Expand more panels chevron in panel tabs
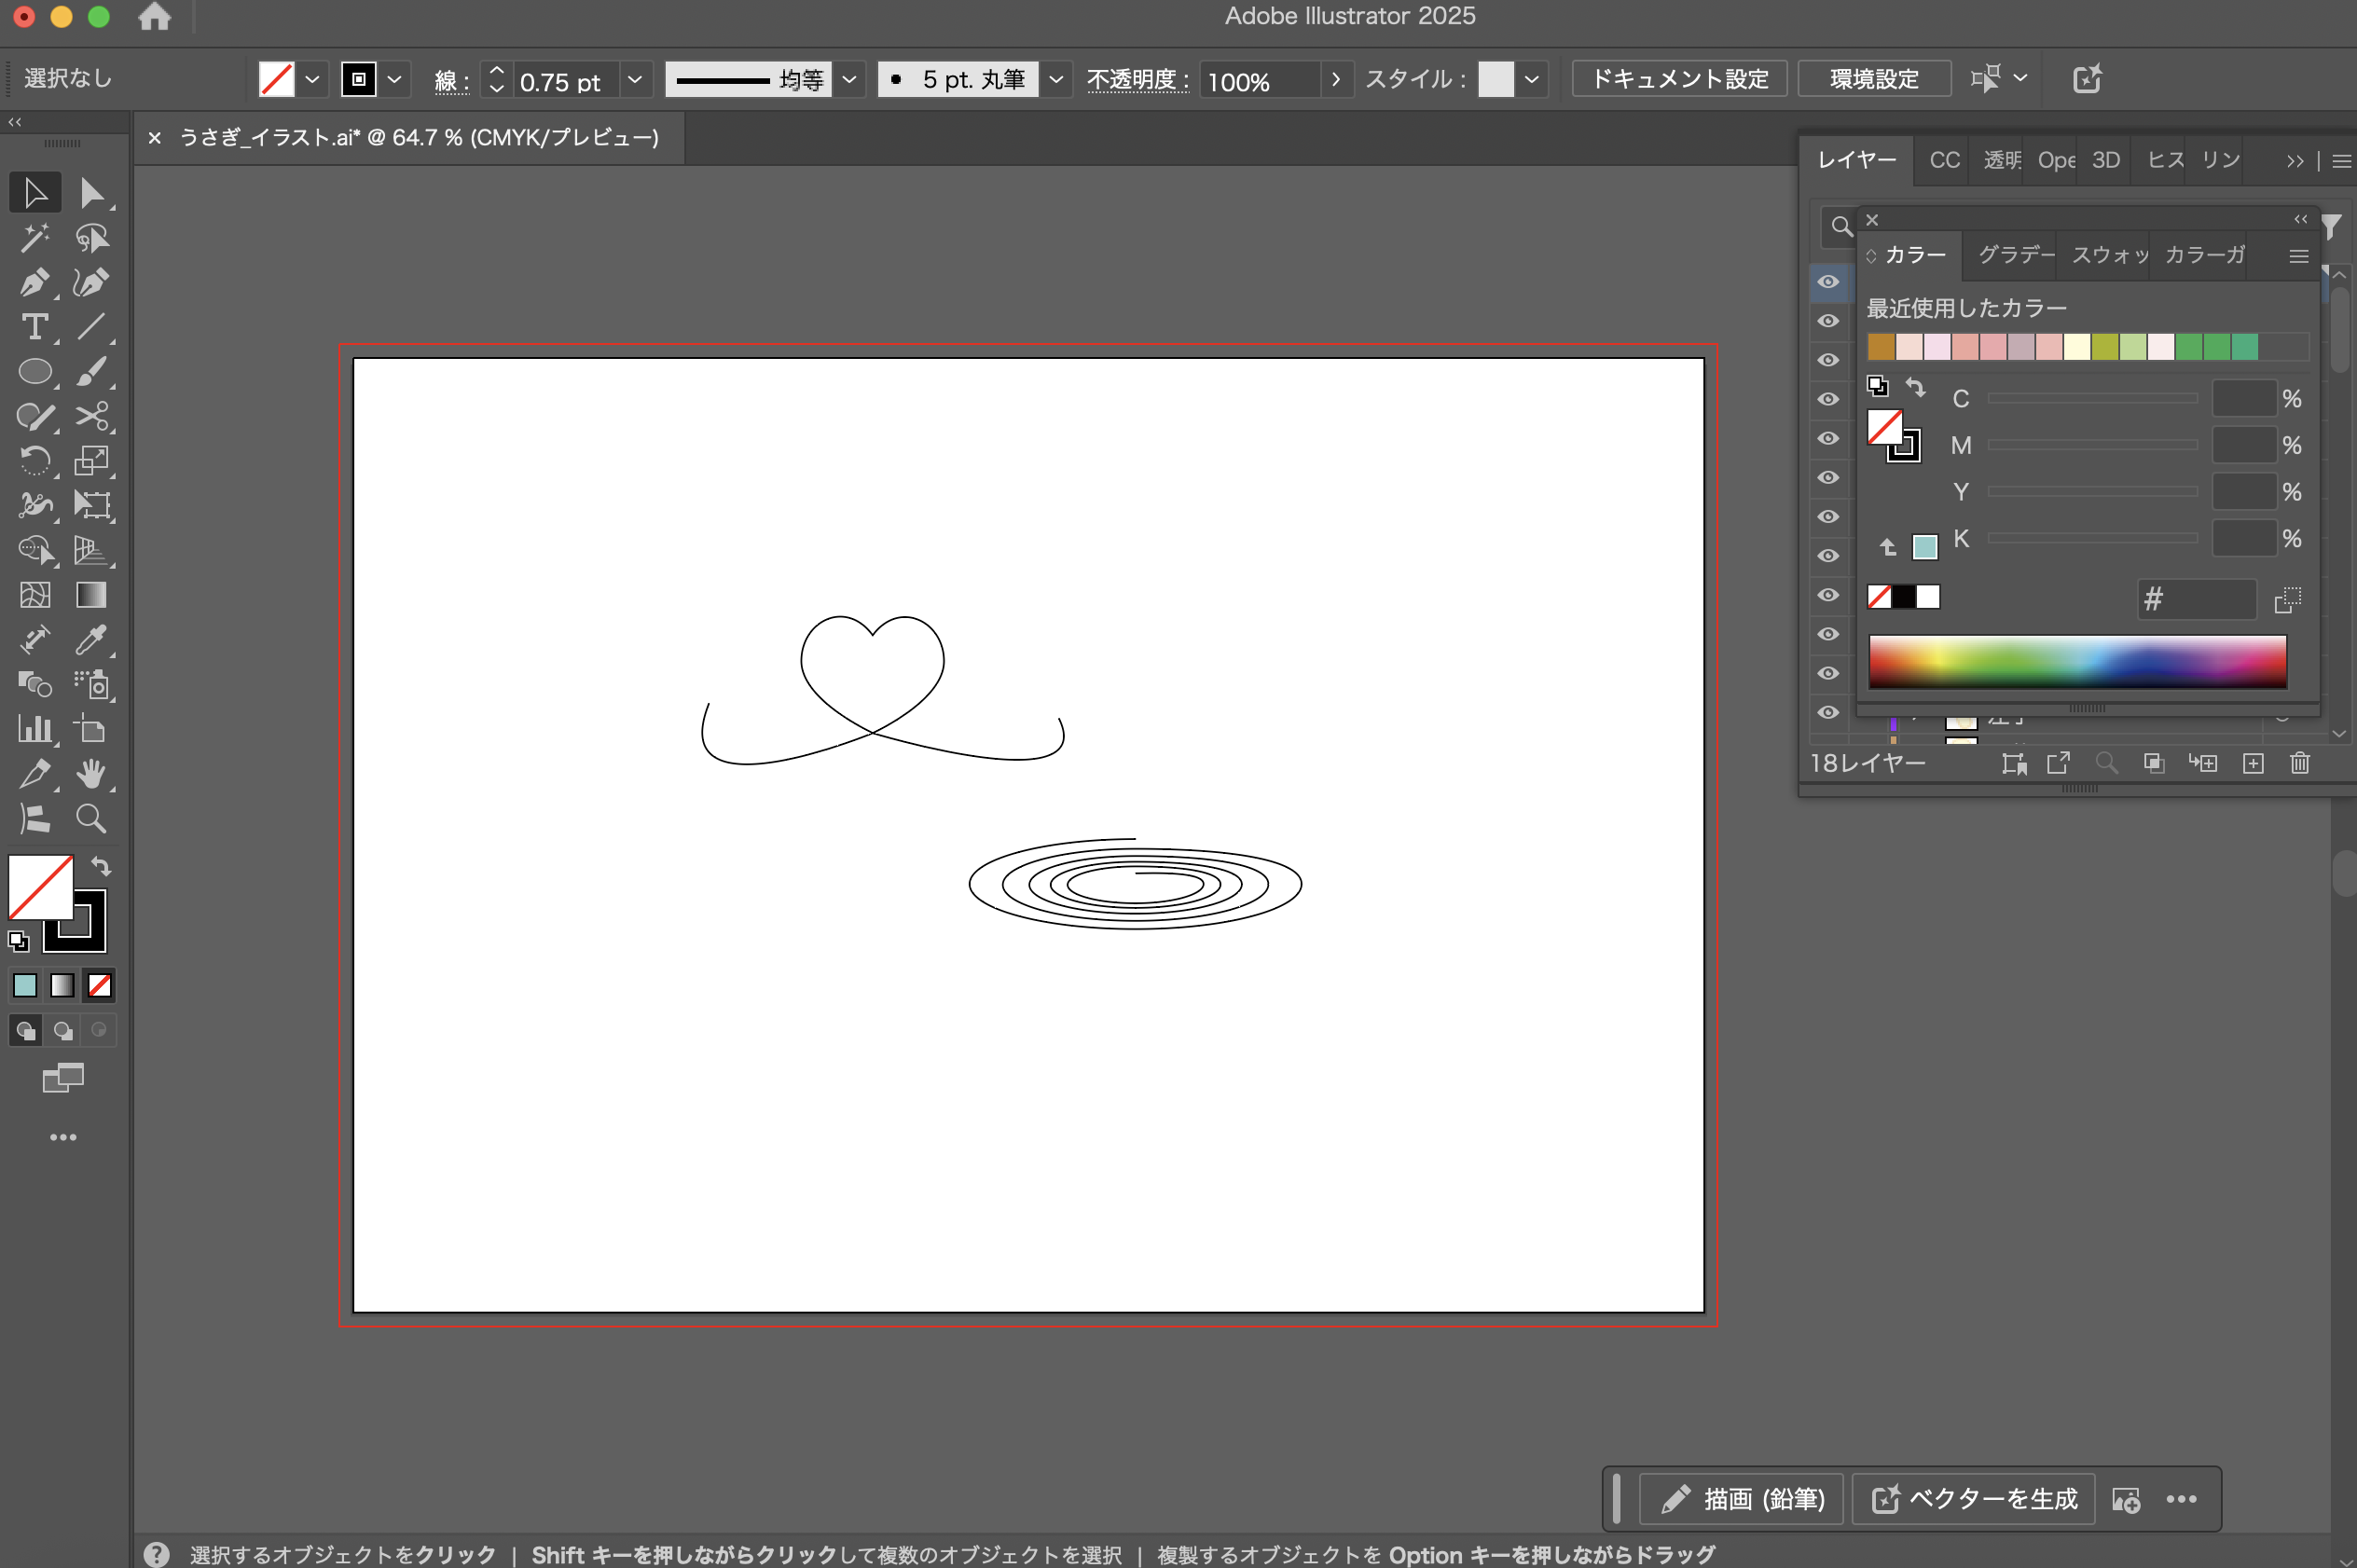The width and height of the screenshot is (2357, 1568). click(2294, 161)
